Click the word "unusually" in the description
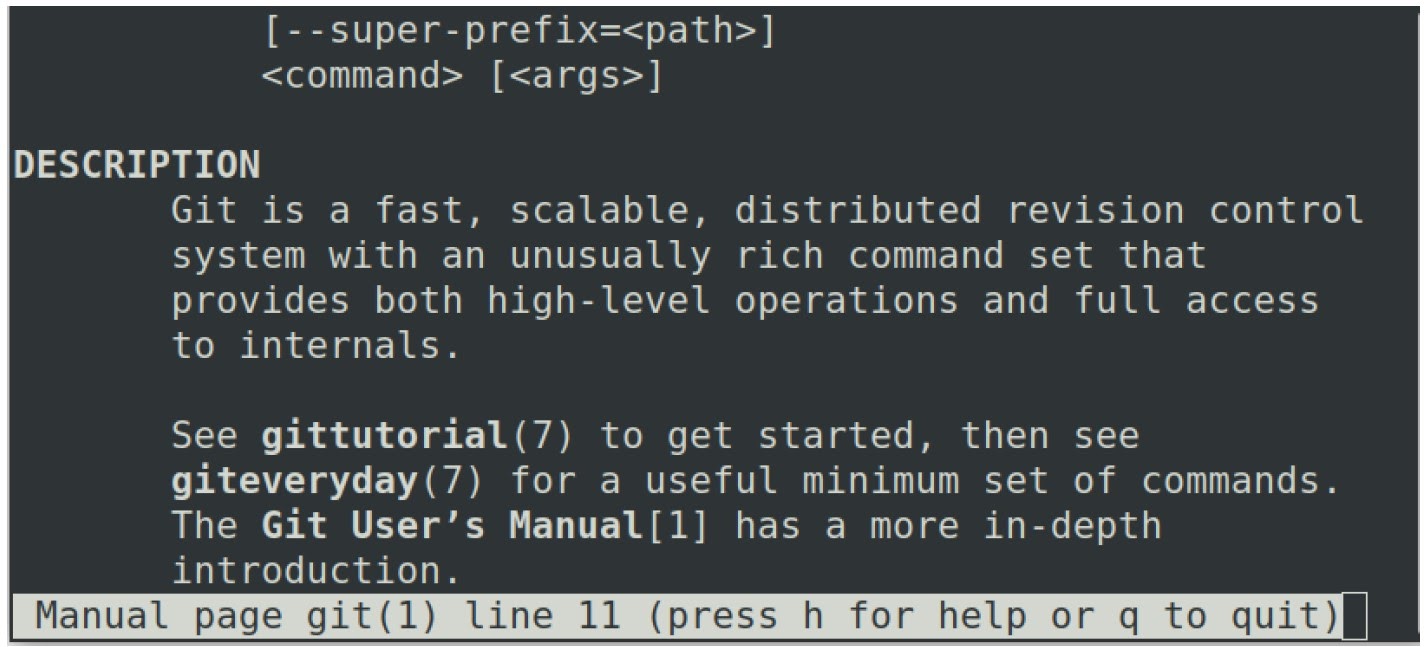 (610, 256)
